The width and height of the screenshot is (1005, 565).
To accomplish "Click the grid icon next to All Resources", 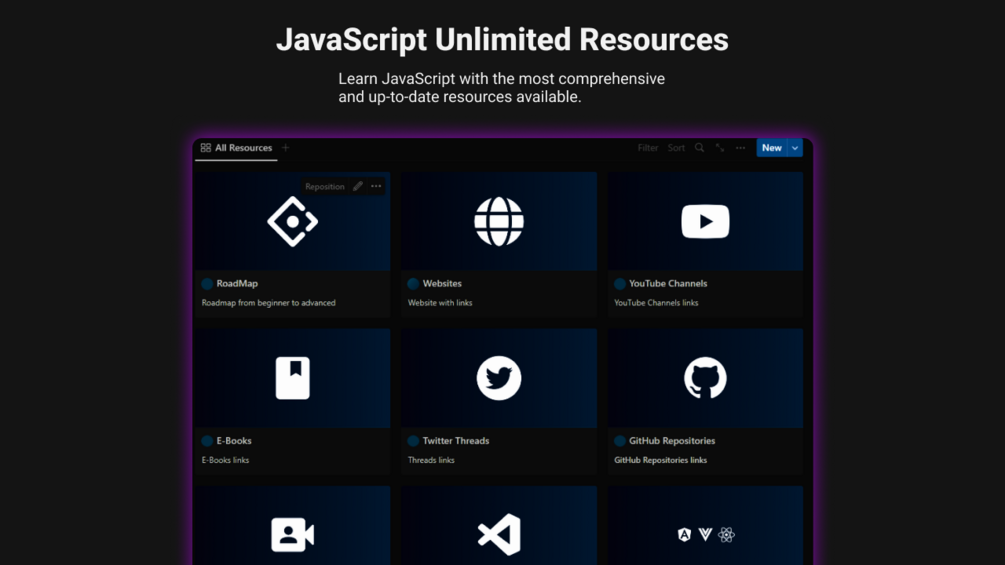I will click(x=206, y=148).
